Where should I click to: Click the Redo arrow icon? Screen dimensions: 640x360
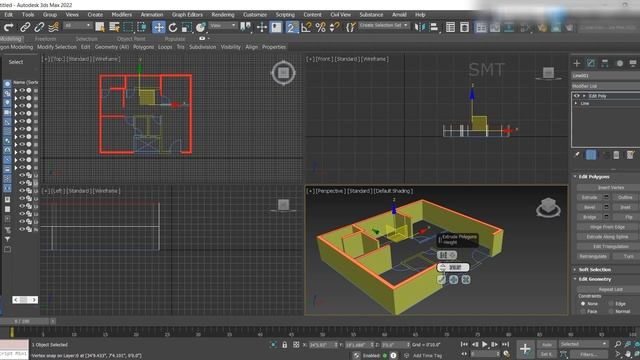coord(9,27)
